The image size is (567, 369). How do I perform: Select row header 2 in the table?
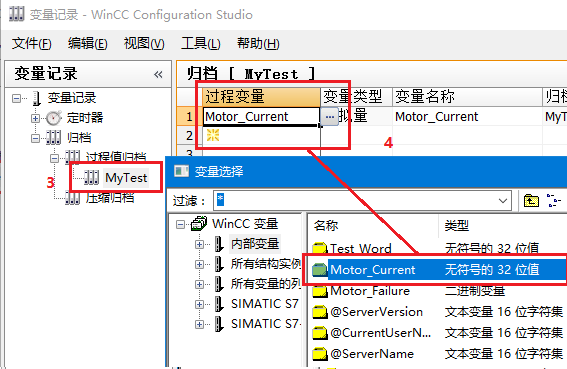pos(189,136)
